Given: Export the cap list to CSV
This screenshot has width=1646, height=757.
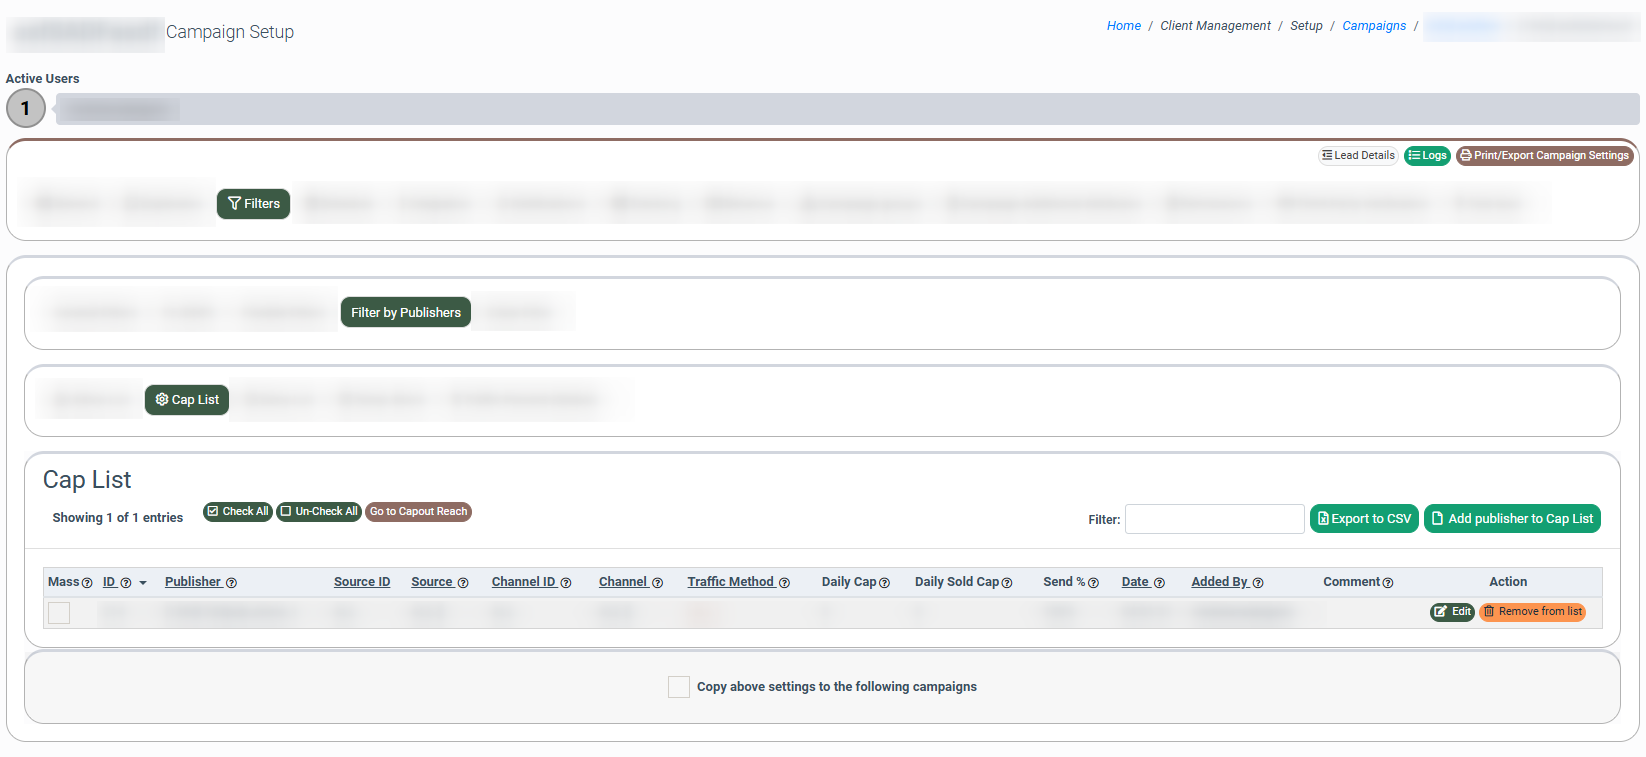Looking at the screenshot, I should 1364,519.
